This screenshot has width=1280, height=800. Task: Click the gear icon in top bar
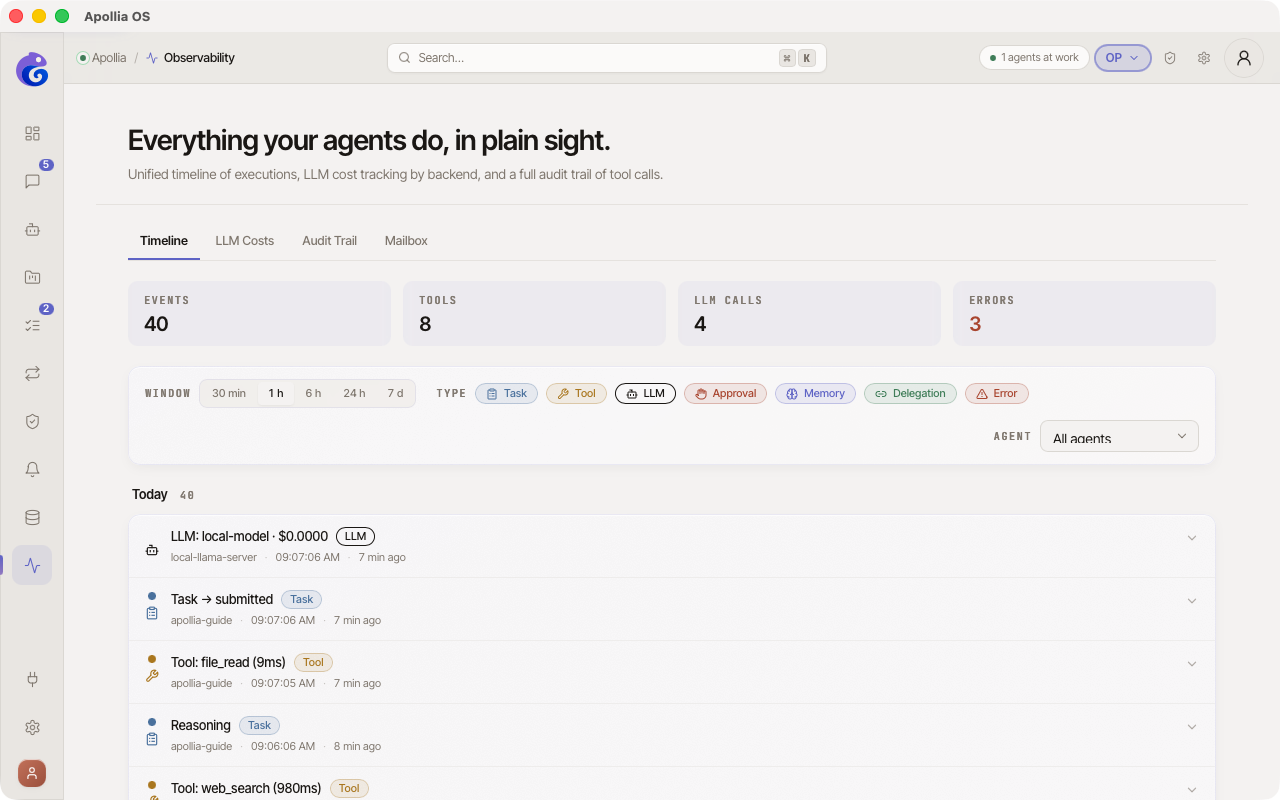1204,58
